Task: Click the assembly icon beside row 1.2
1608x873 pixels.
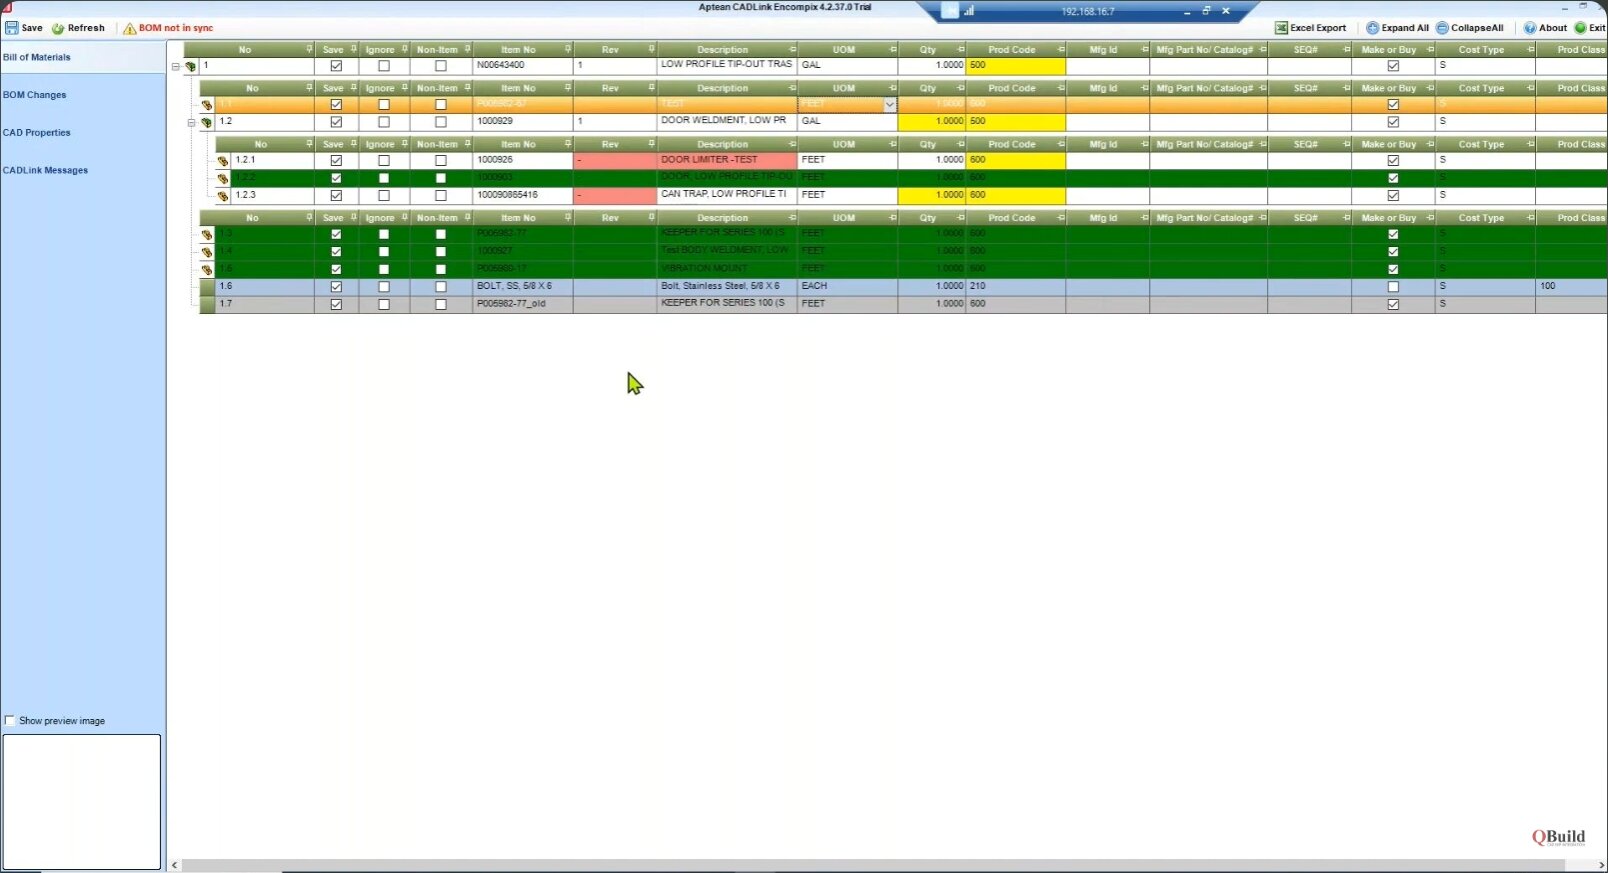Action: 207,122
